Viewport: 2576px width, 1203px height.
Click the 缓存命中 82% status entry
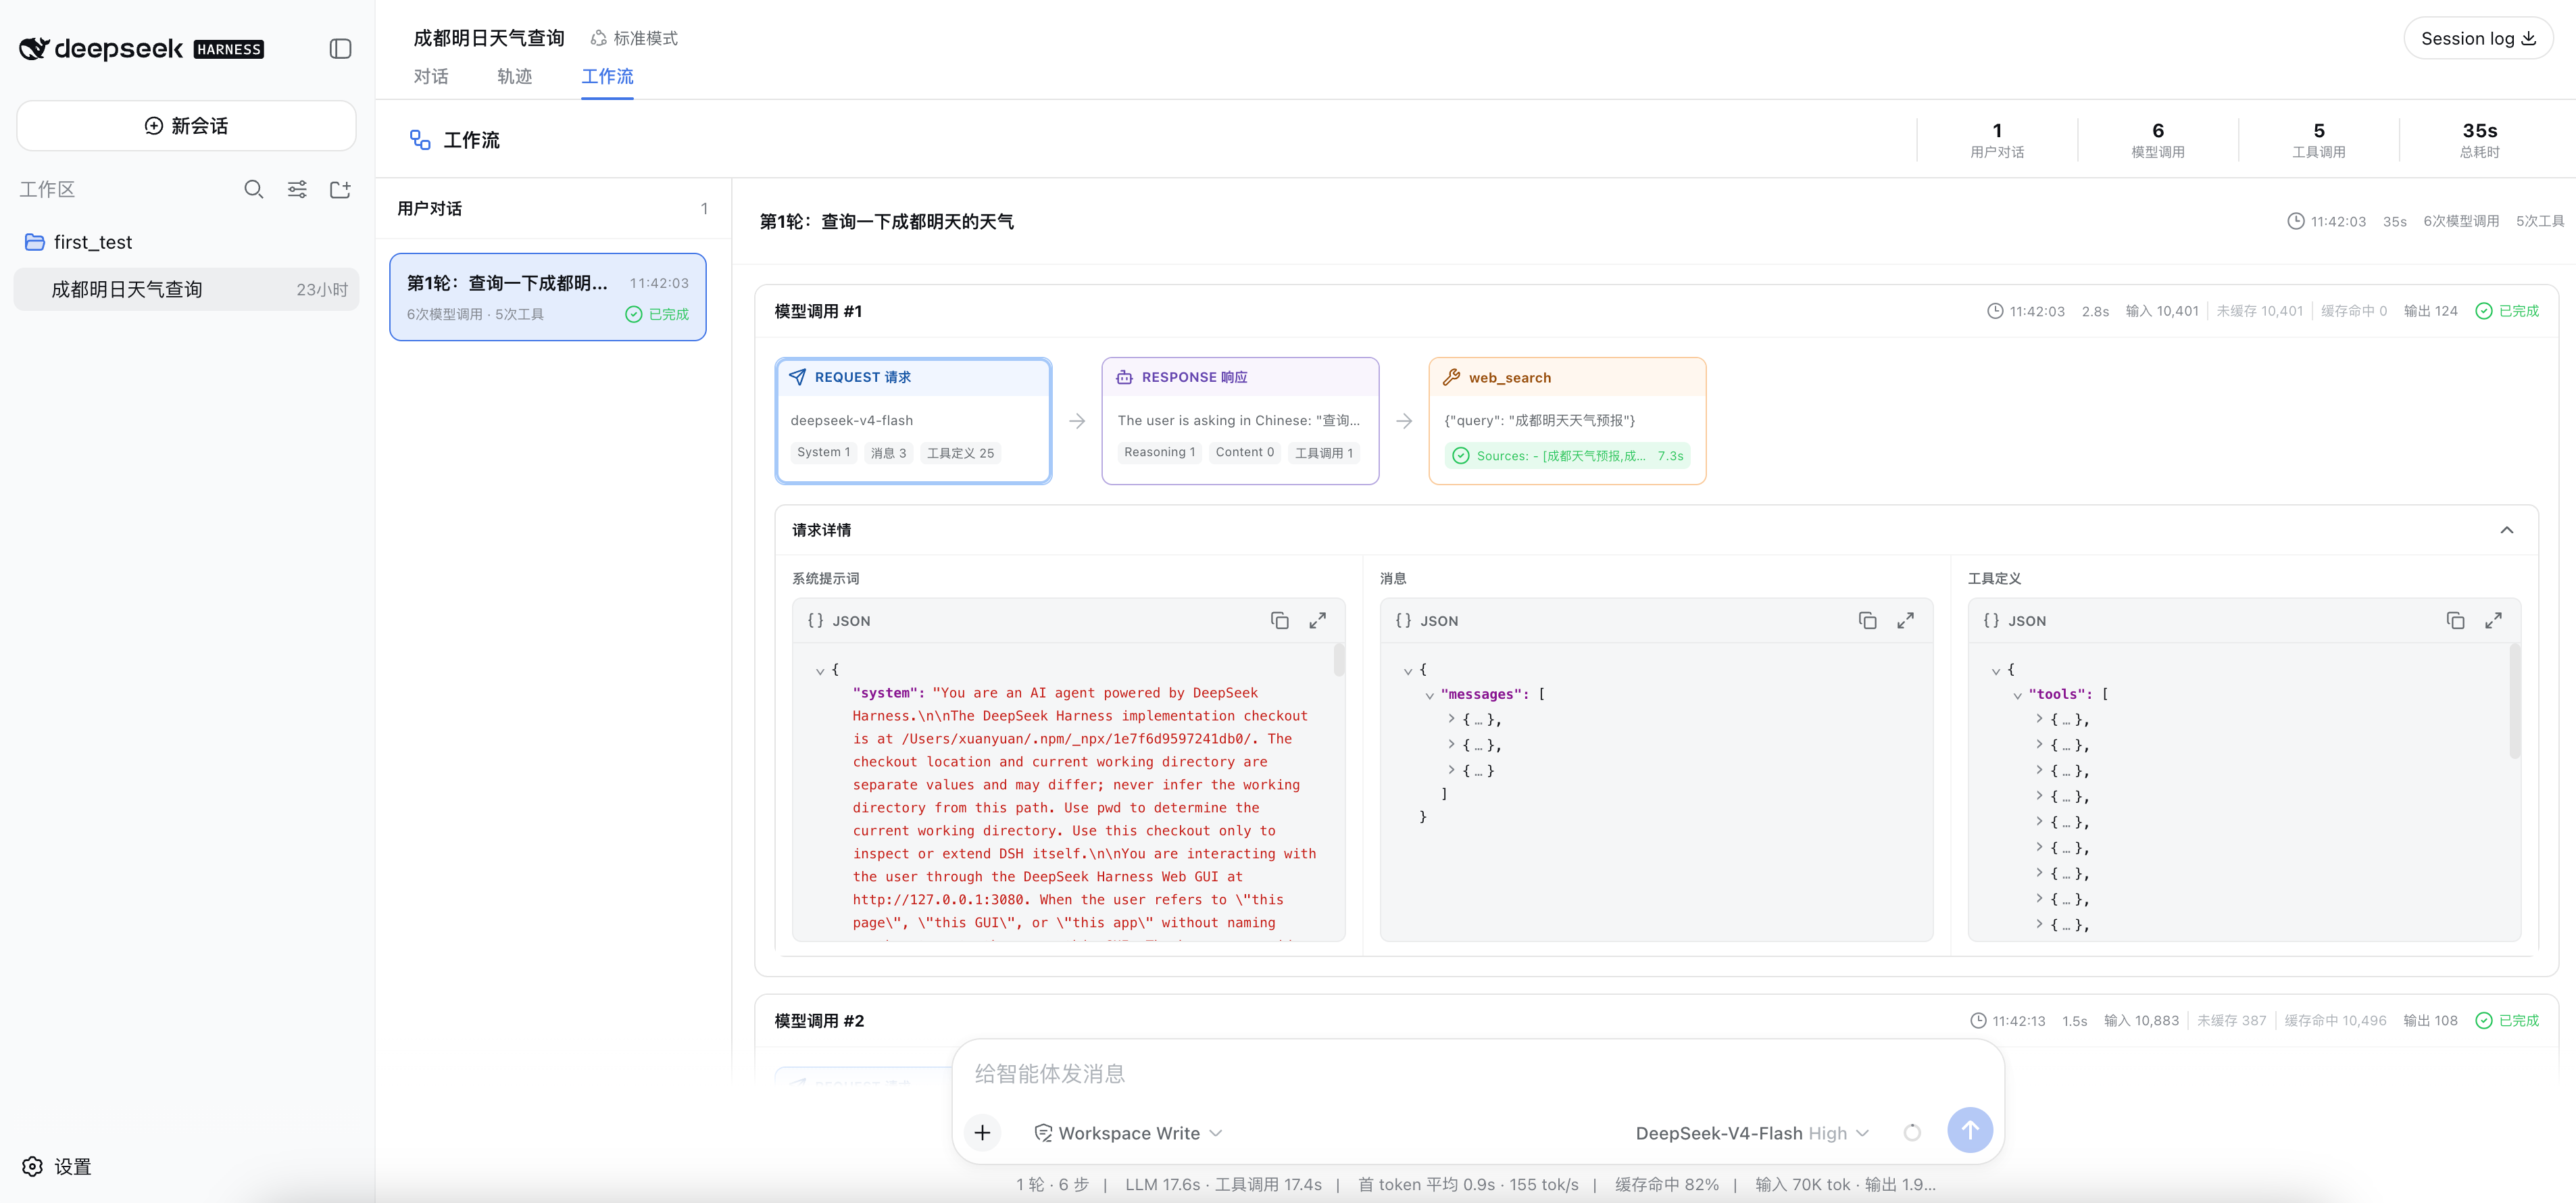coord(1666,1185)
